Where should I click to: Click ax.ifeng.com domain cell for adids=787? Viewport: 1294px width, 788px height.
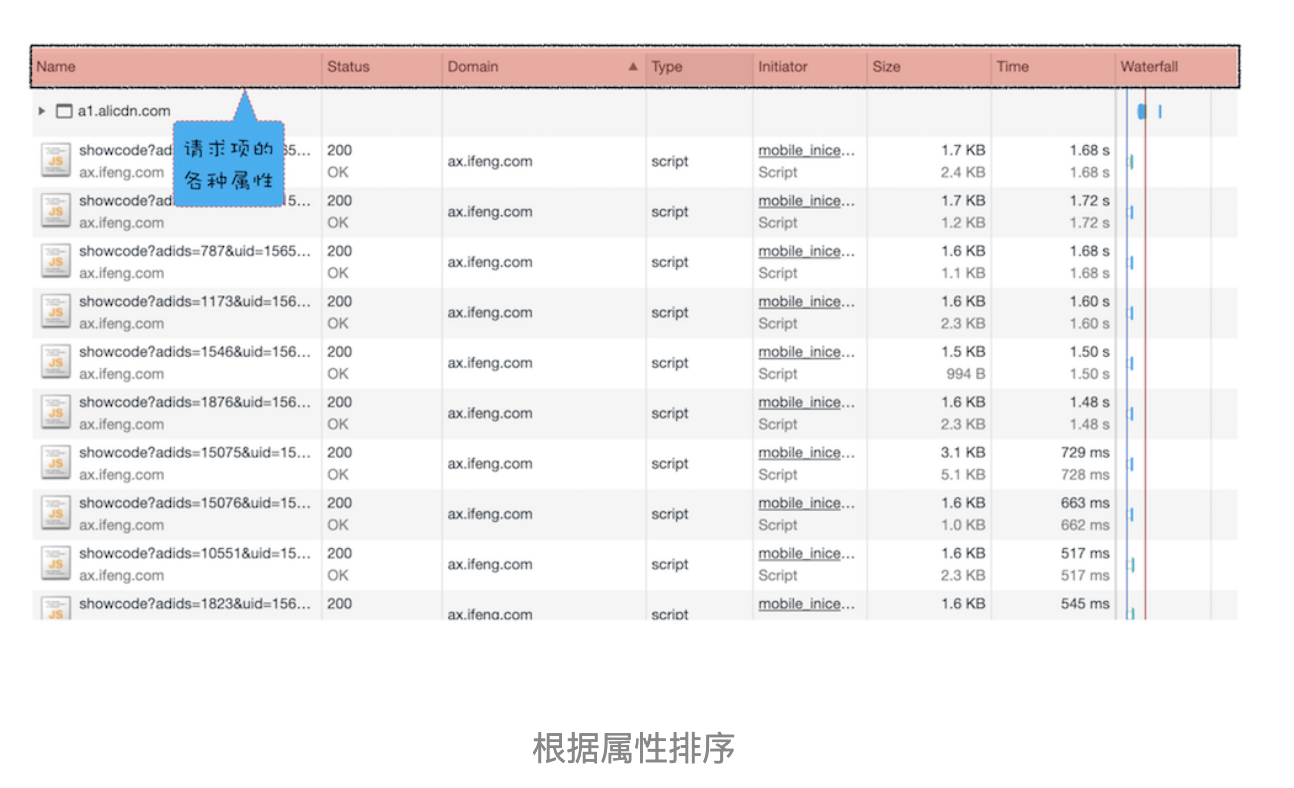pos(490,262)
